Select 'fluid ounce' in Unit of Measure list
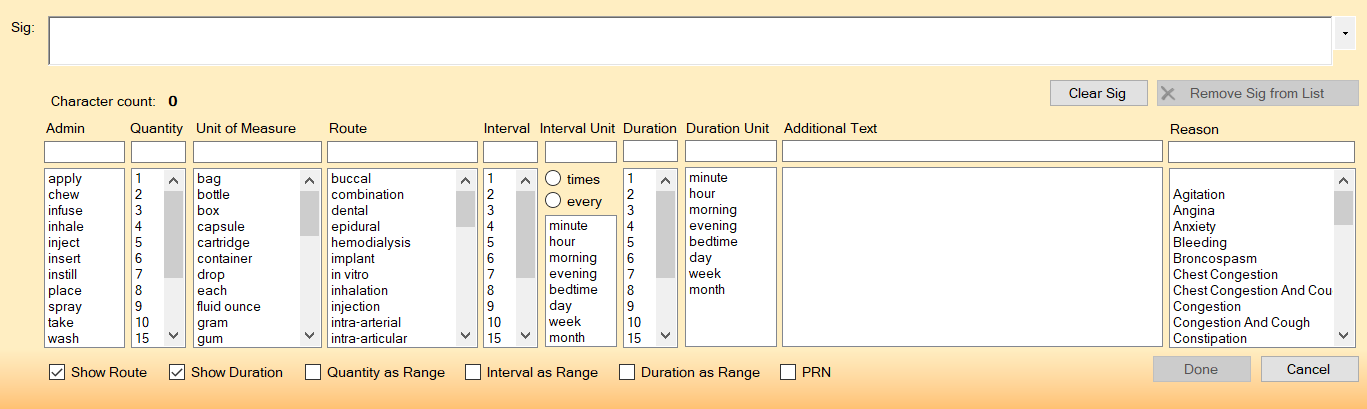Viewport: 1367px width, 409px height. pyautogui.click(x=229, y=307)
